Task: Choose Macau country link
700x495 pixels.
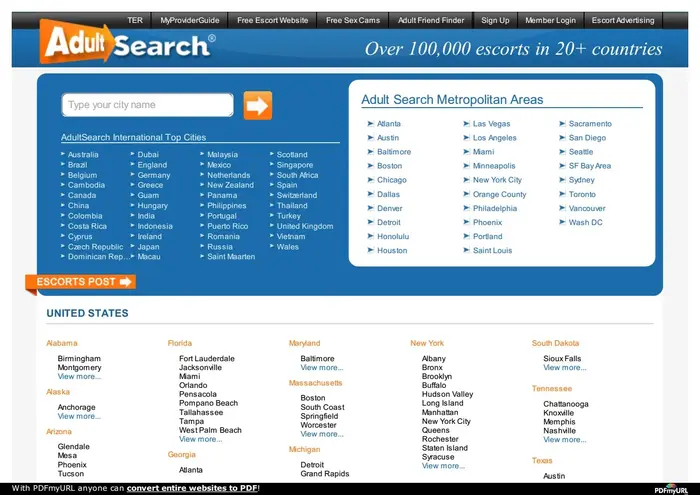Action: tap(149, 257)
